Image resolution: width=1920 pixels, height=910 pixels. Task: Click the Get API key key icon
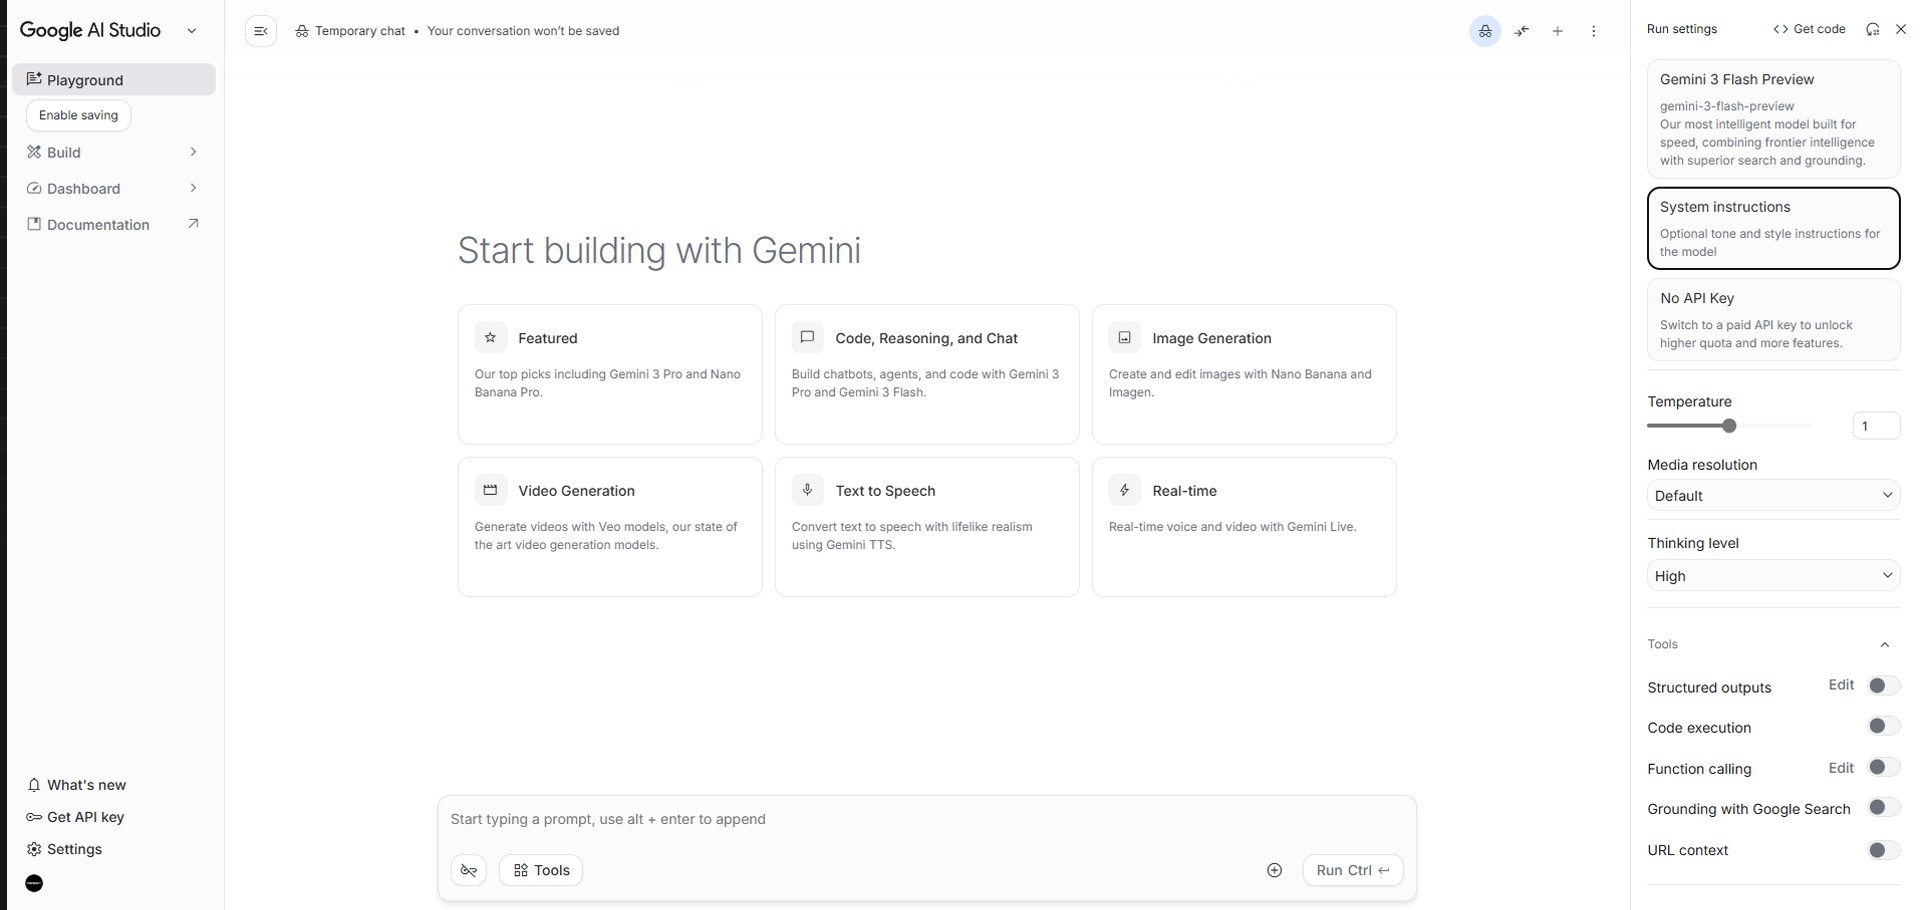pyautogui.click(x=34, y=817)
